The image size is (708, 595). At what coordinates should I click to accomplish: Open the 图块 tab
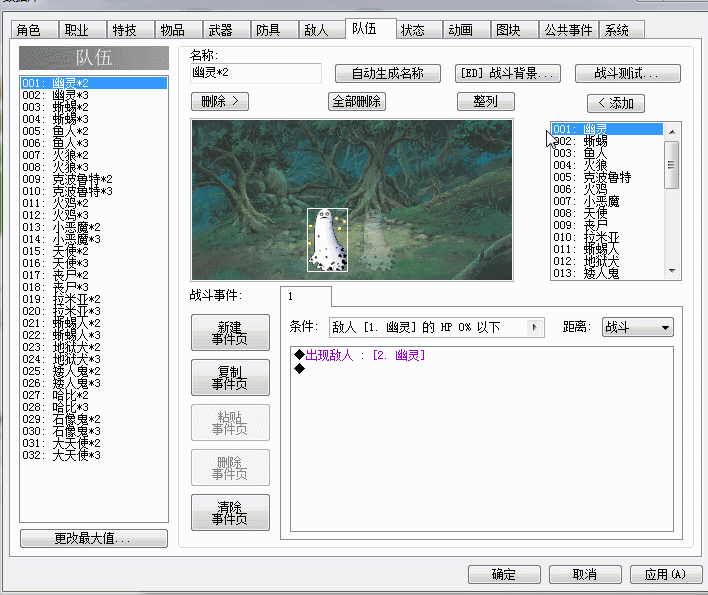pyautogui.click(x=514, y=30)
